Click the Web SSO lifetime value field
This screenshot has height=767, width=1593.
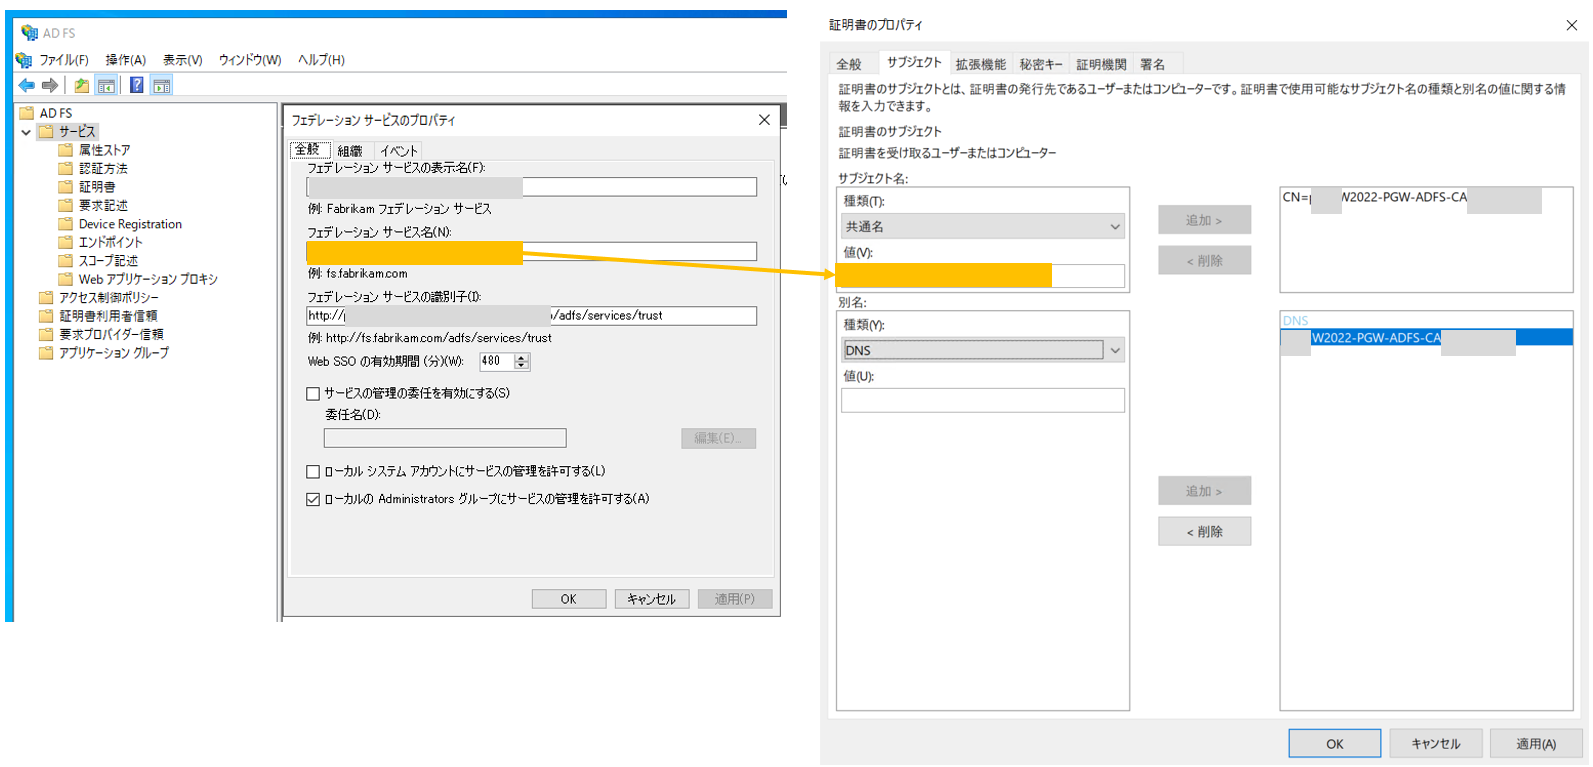[497, 362]
